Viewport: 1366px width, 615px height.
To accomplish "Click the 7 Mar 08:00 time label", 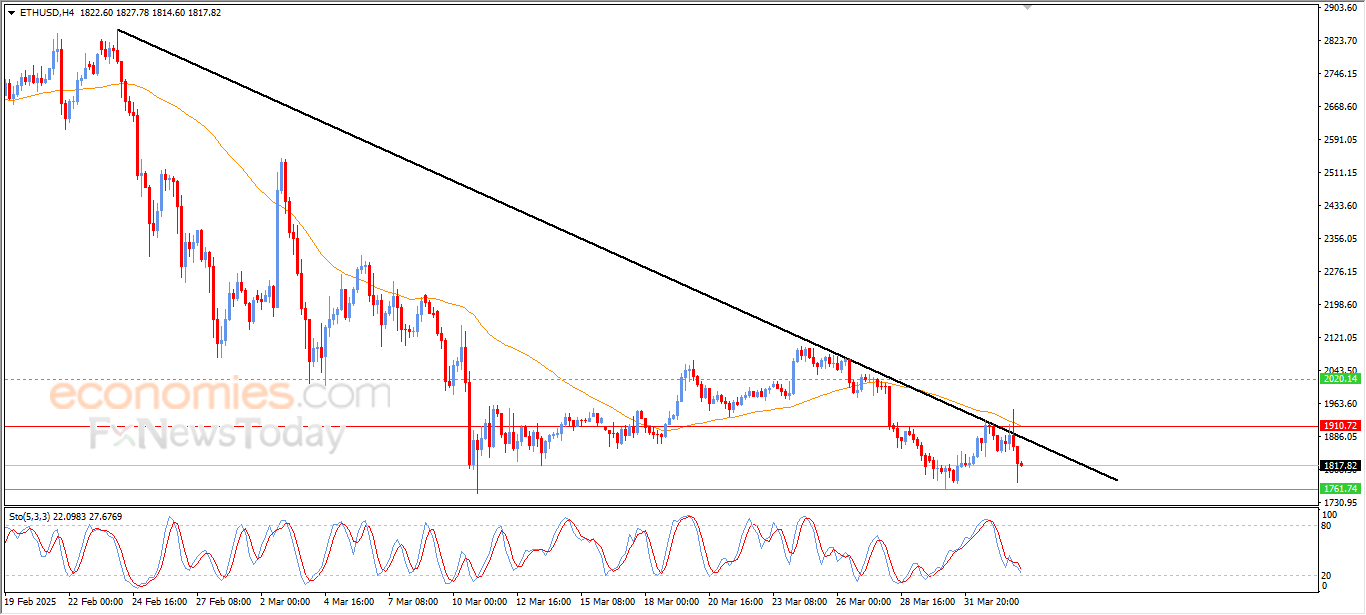I will click(x=413, y=602).
